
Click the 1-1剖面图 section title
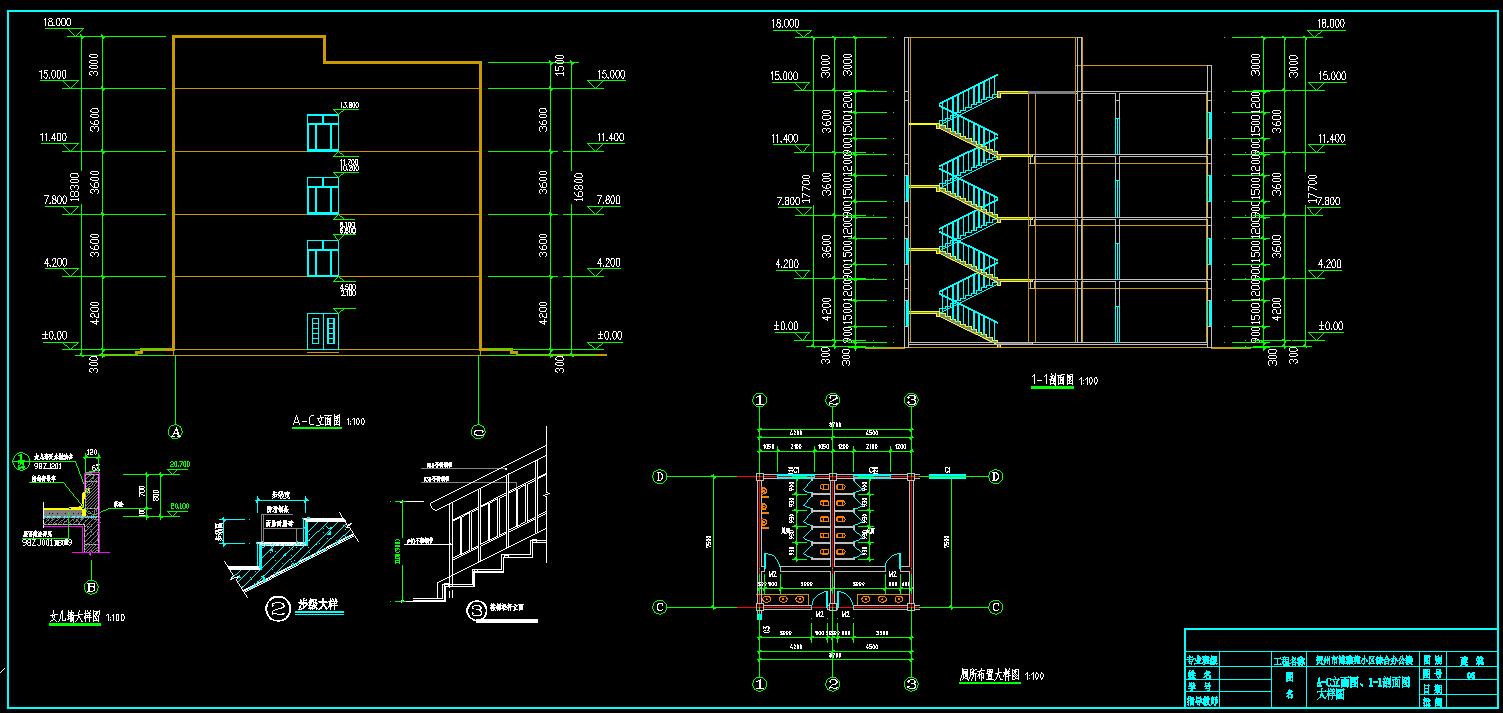[x=1051, y=381]
